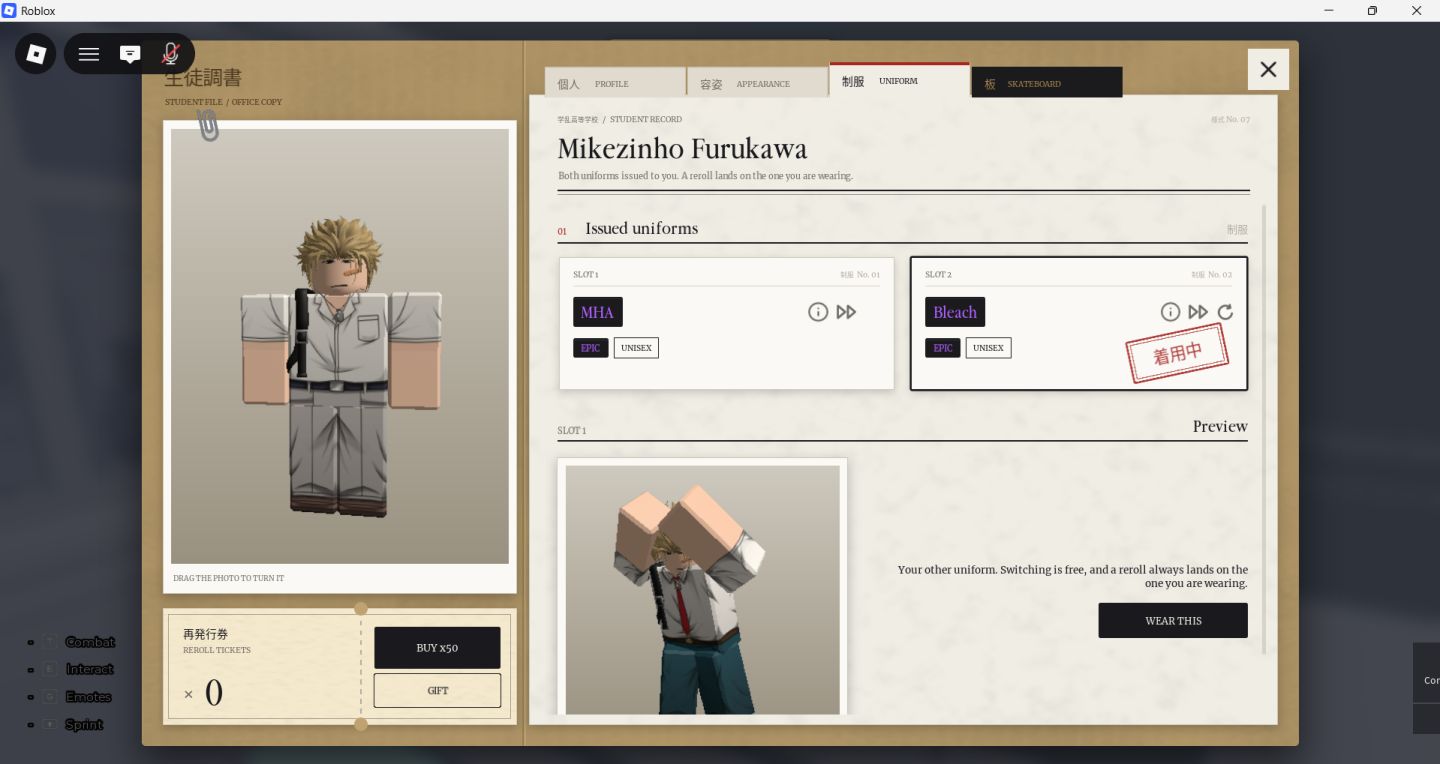Click the Emotes hotkey label
The width and height of the screenshot is (1440, 764).
coord(88,697)
